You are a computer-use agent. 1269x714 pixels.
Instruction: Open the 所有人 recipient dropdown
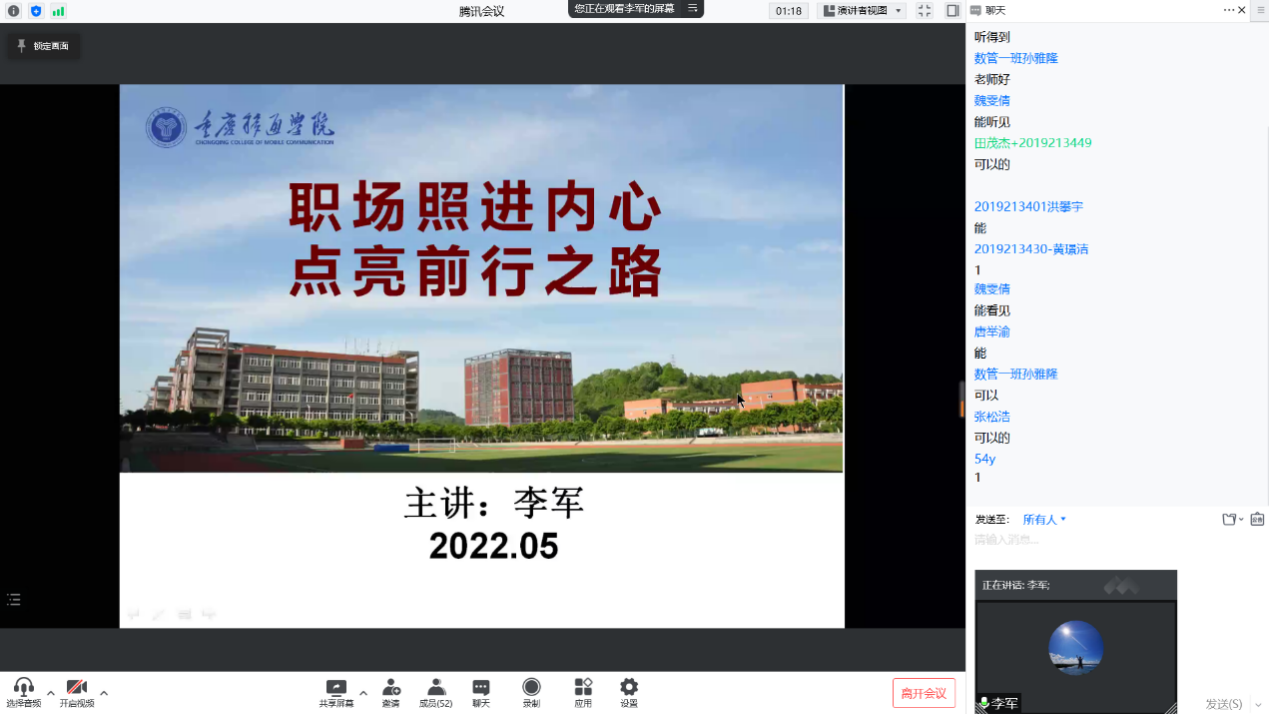[x=1044, y=519]
